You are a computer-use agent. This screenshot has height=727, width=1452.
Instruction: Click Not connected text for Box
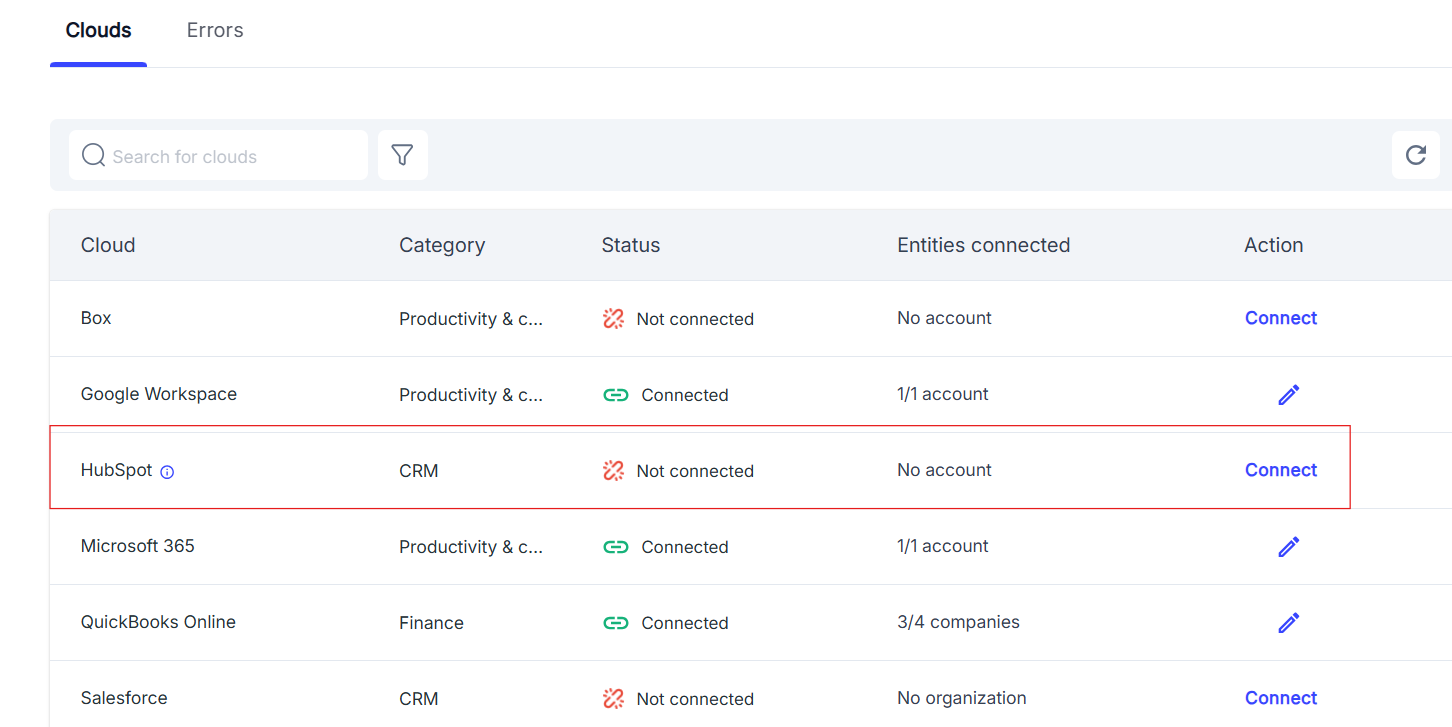pos(695,319)
